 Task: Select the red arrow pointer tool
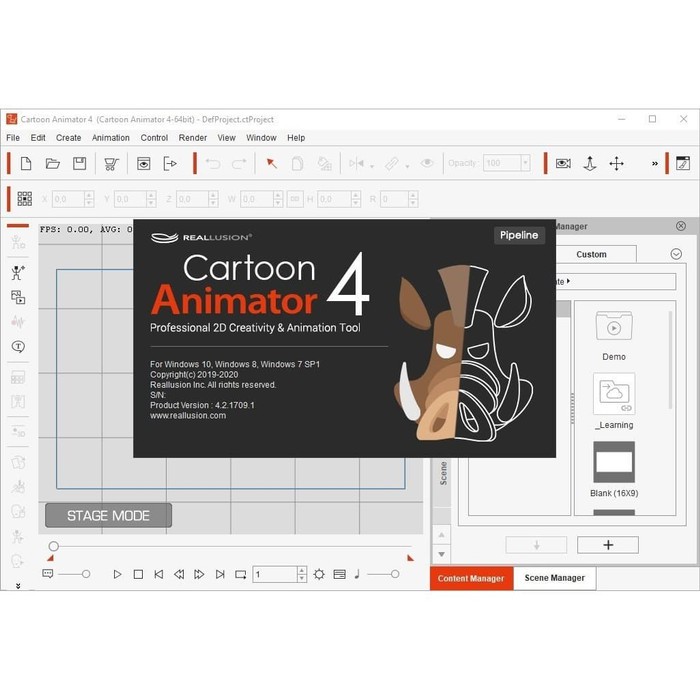click(271, 163)
